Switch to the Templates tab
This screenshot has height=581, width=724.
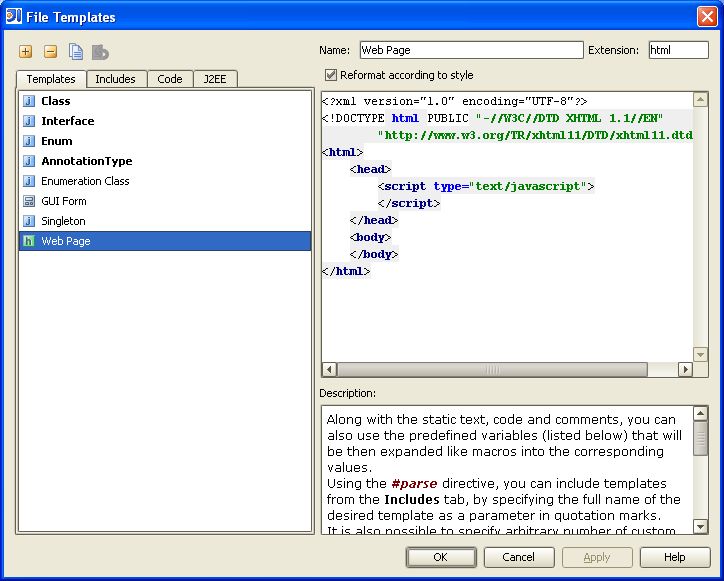click(x=51, y=79)
